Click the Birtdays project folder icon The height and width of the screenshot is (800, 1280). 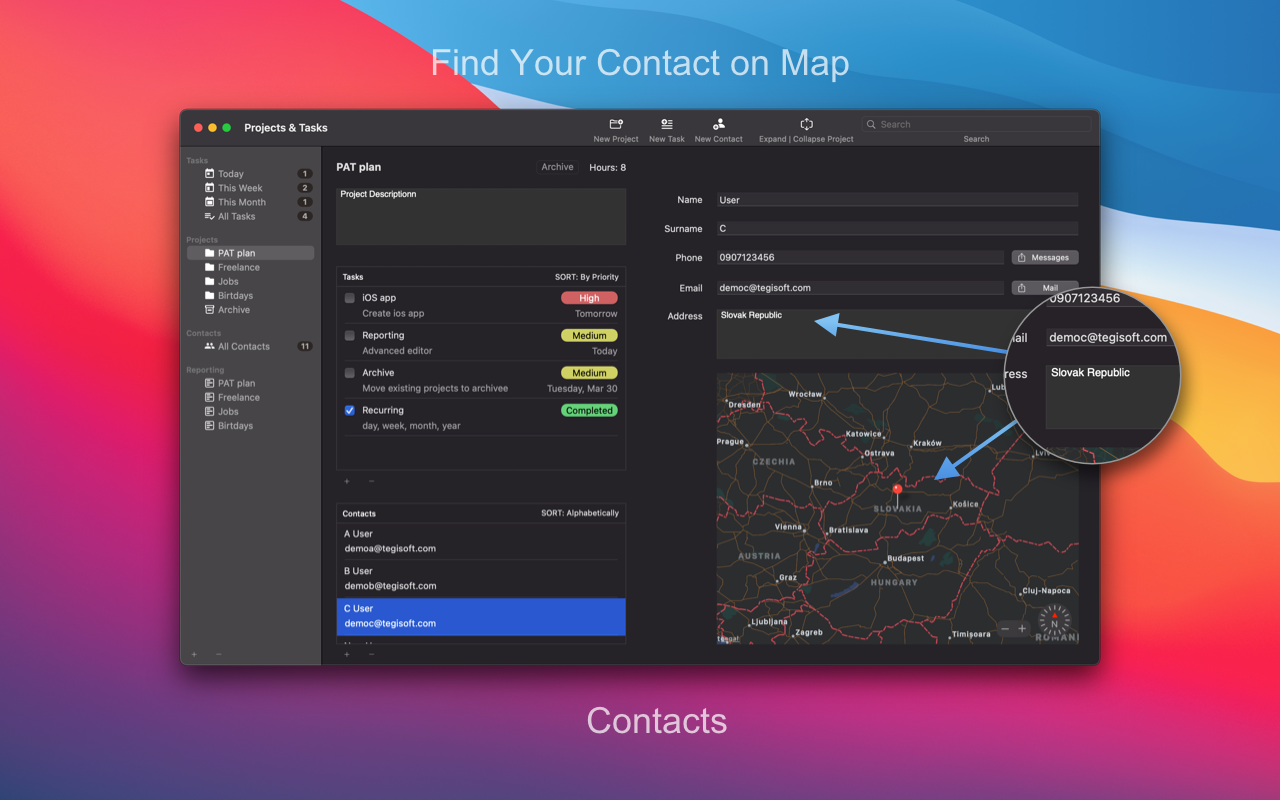click(x=209, y=295)
